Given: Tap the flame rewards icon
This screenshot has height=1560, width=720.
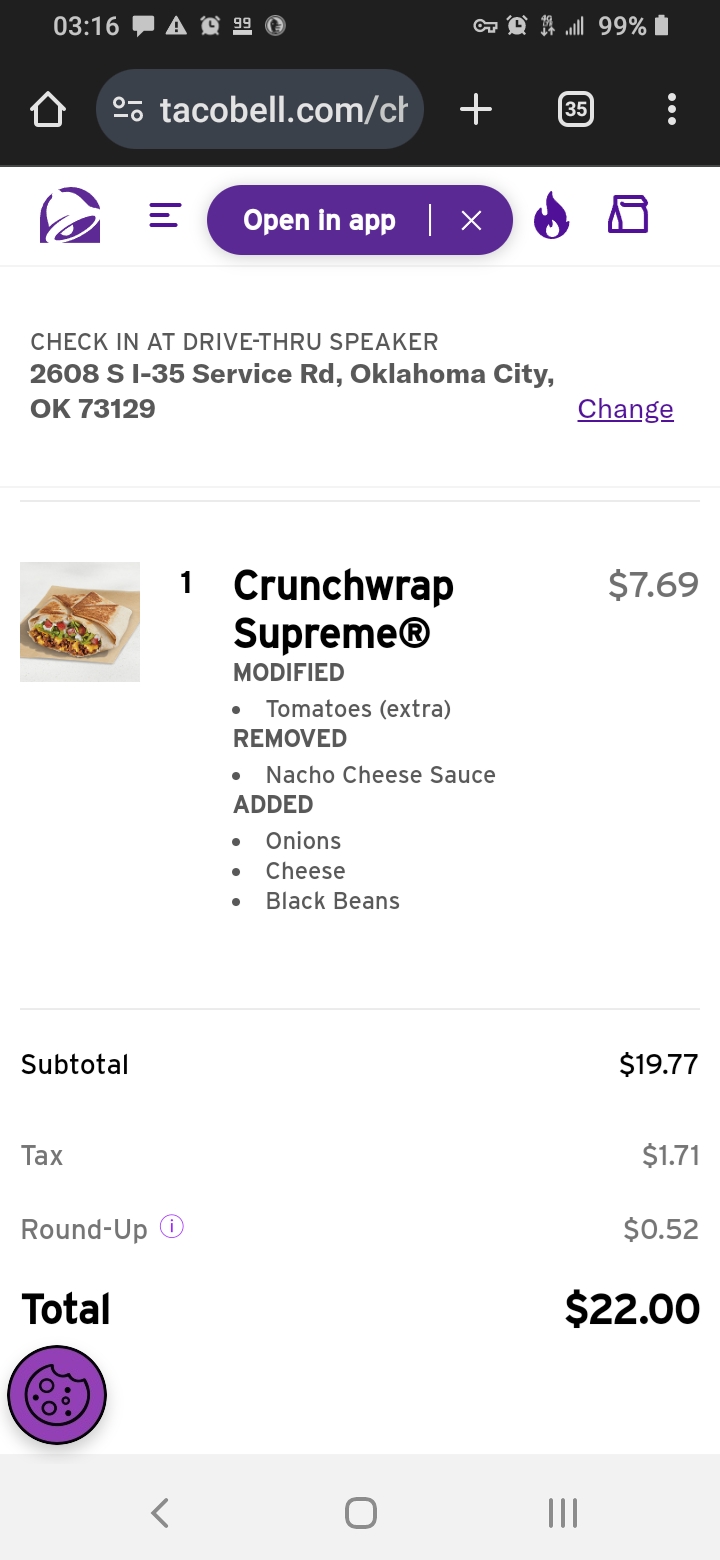Looking at the screenshot, I should click(x=551, y=216).
